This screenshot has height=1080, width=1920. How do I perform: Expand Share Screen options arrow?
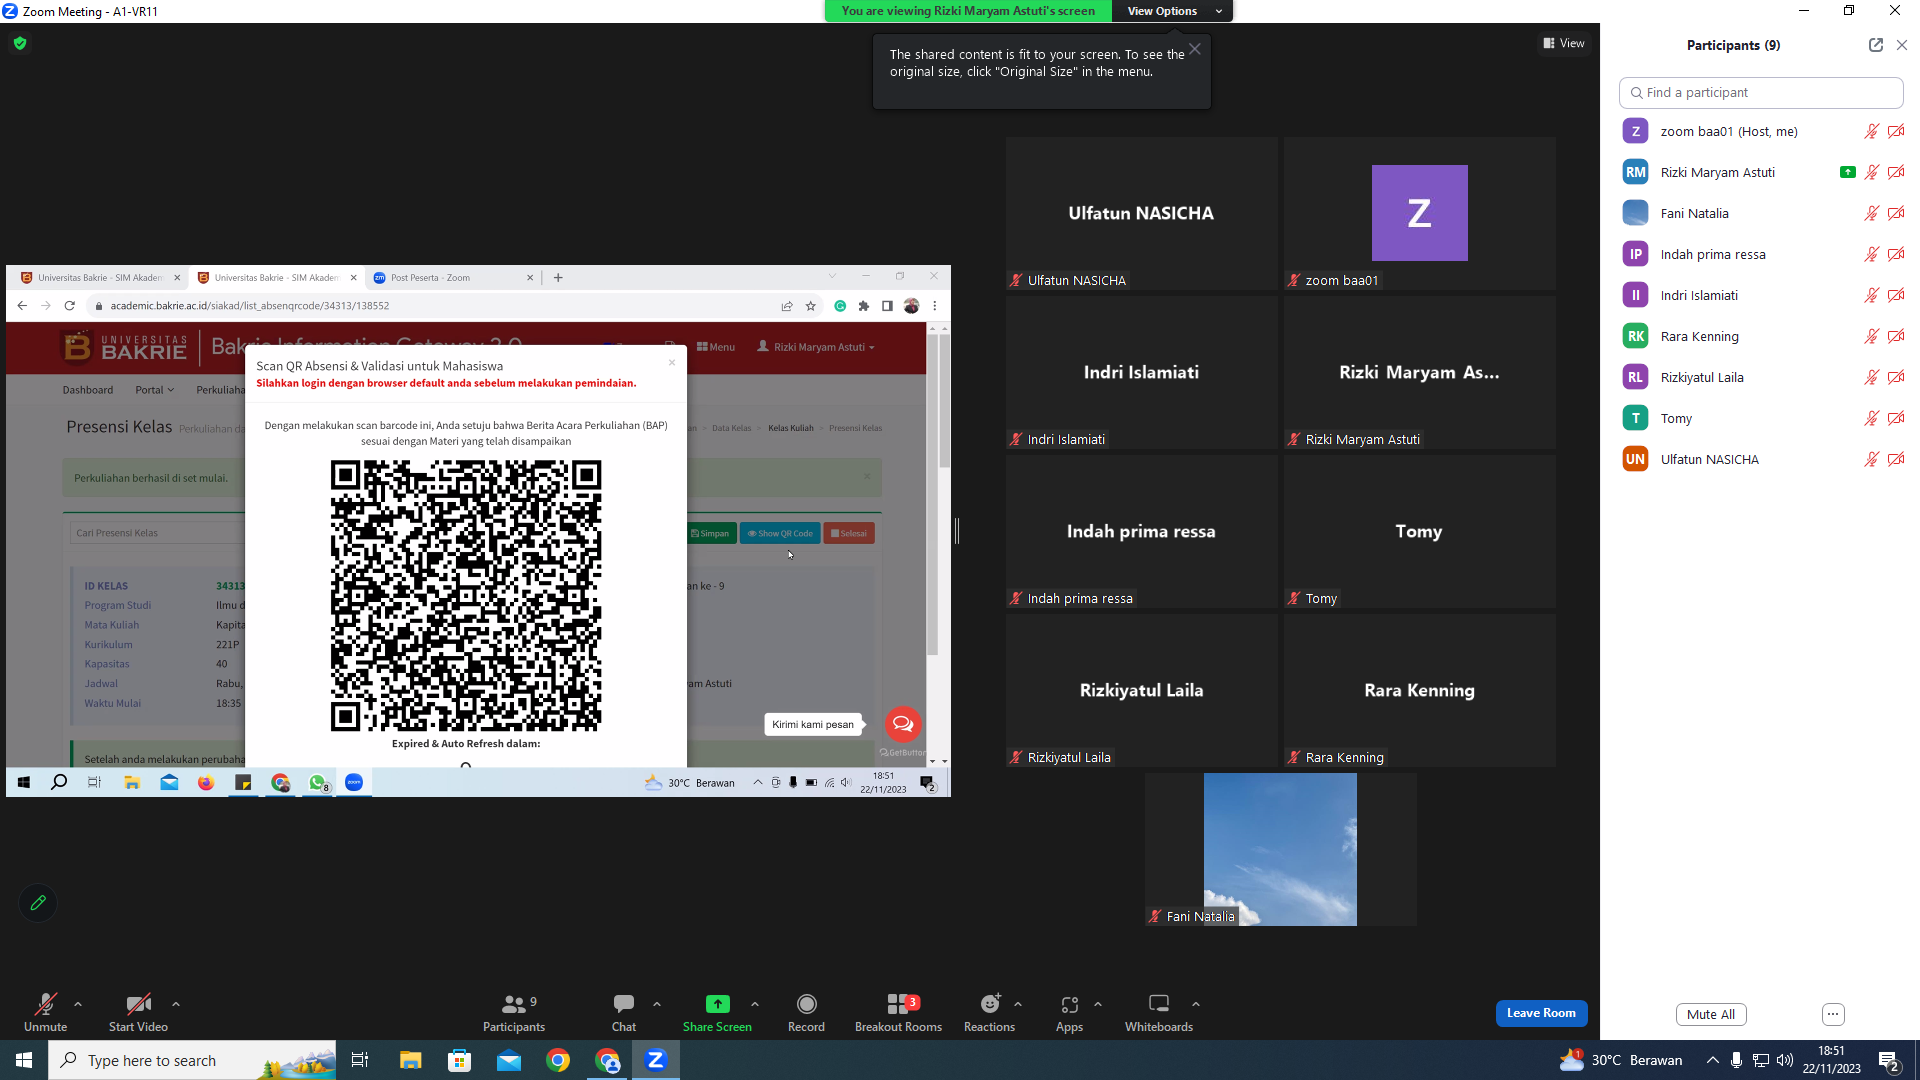click(x=755, y=1004)
